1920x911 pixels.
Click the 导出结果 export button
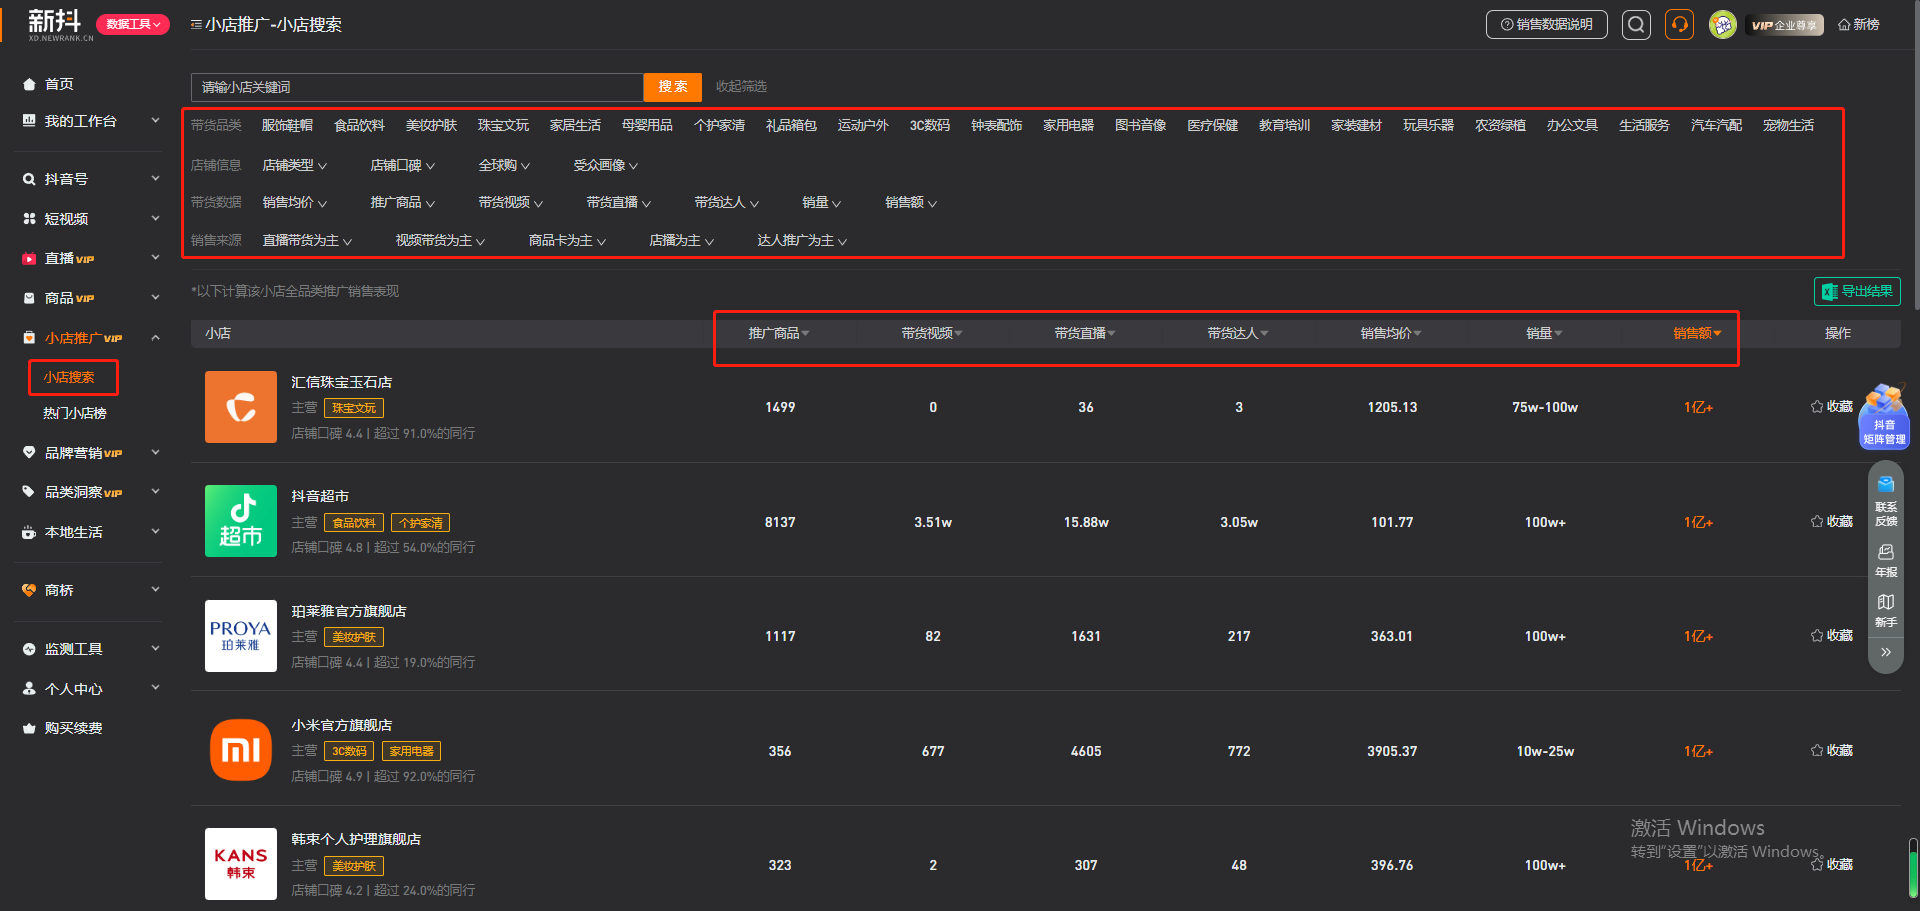[x=1857, y=291]
